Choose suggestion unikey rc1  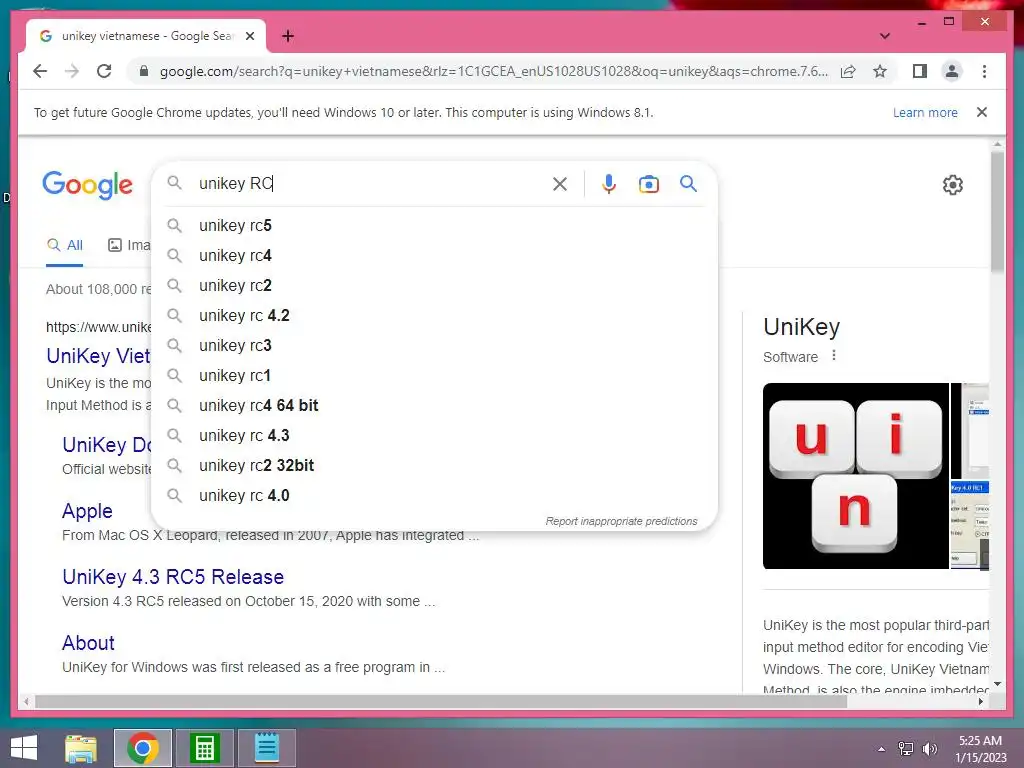434,376
